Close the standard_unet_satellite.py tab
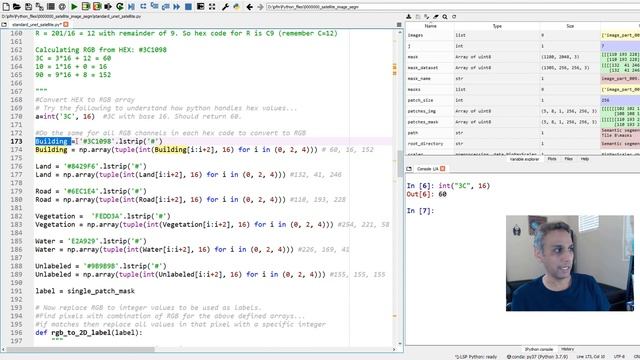Screen dimensions: 640x360 (x=66, y=24)
